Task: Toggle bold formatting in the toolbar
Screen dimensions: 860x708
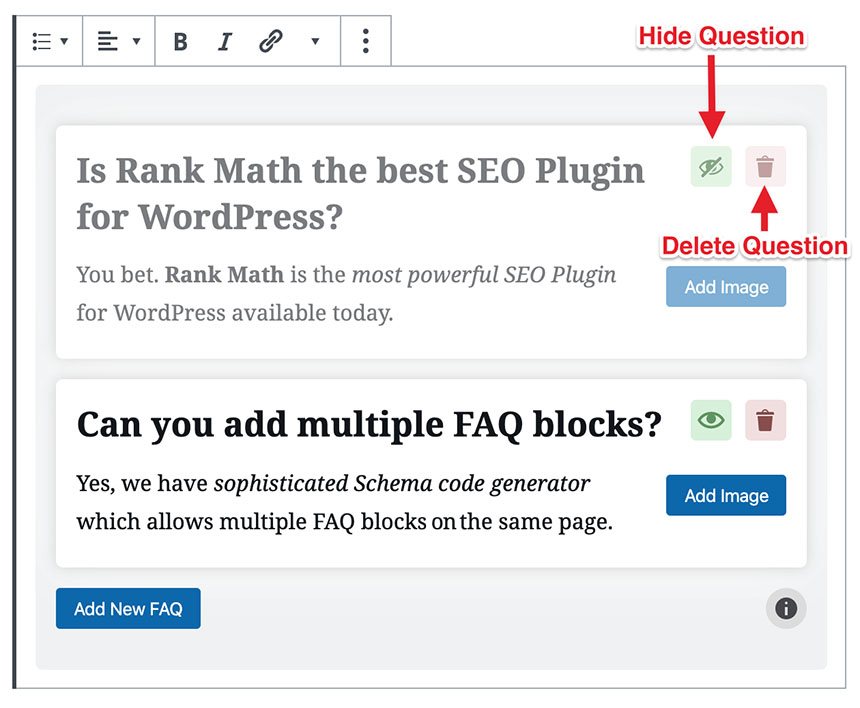Action: pos(180,41)
